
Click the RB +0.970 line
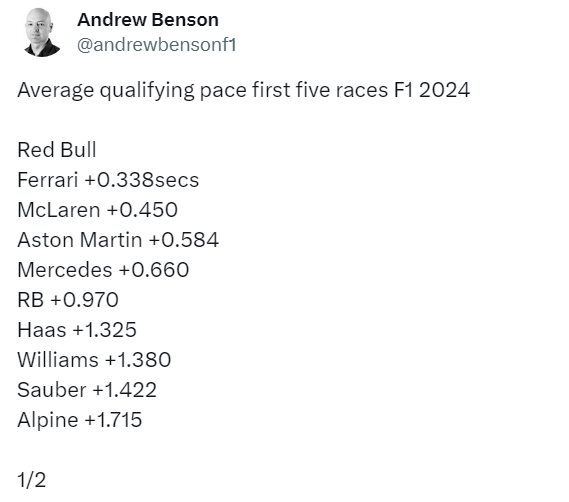click(x=68, y=300)
